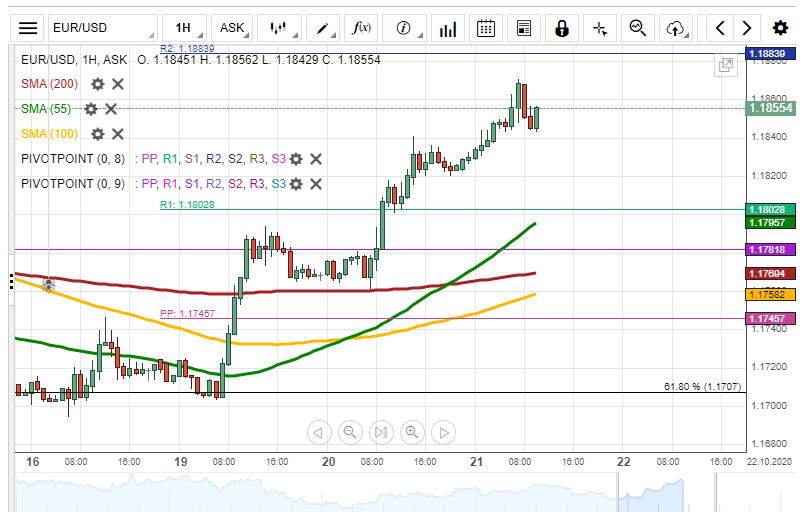Click the SMA (100) legend label

[49, 134]
